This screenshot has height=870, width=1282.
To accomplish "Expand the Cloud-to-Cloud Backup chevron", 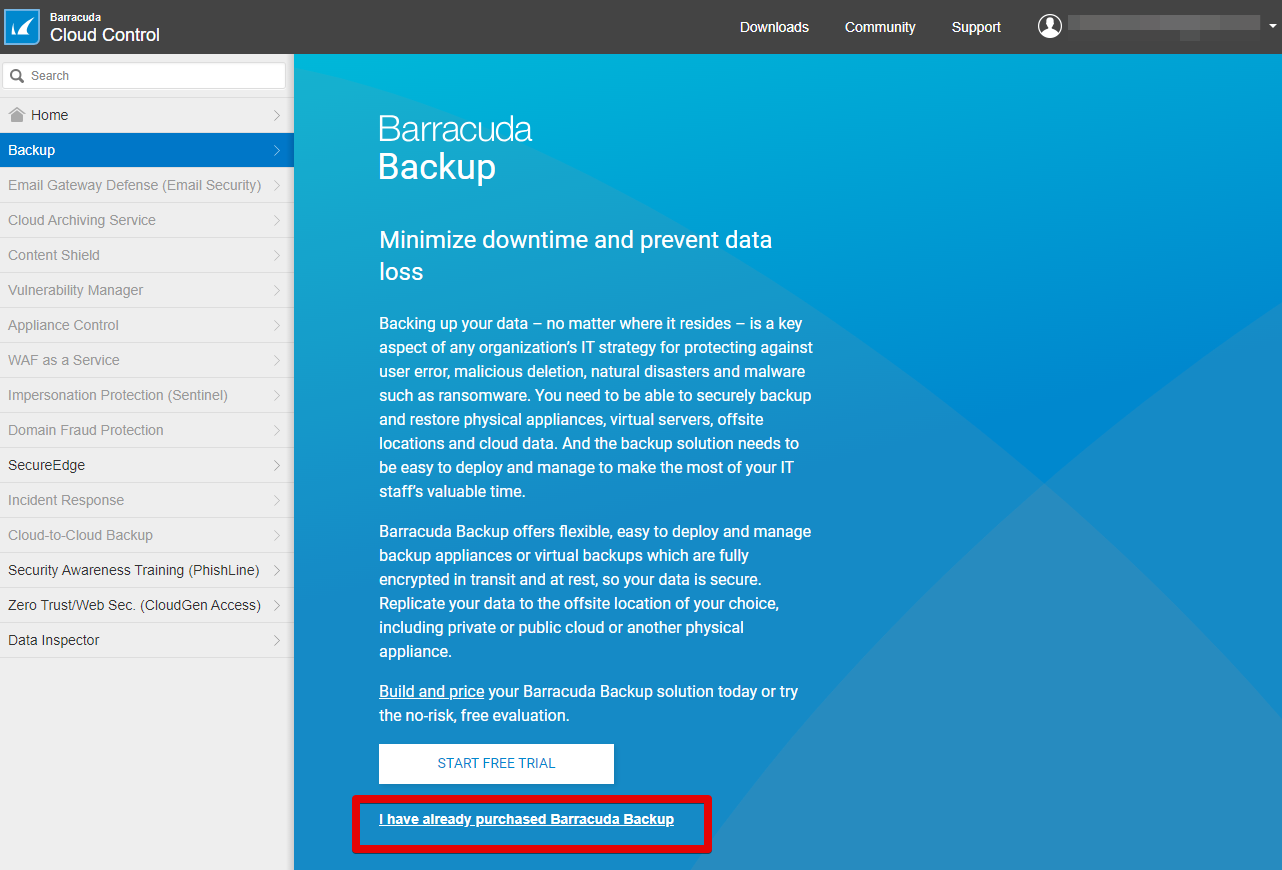I will coord(277,535).
